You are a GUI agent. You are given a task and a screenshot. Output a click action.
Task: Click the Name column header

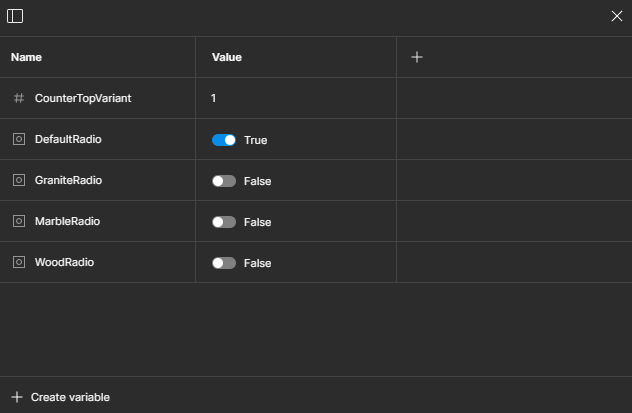tap(26, 57)
